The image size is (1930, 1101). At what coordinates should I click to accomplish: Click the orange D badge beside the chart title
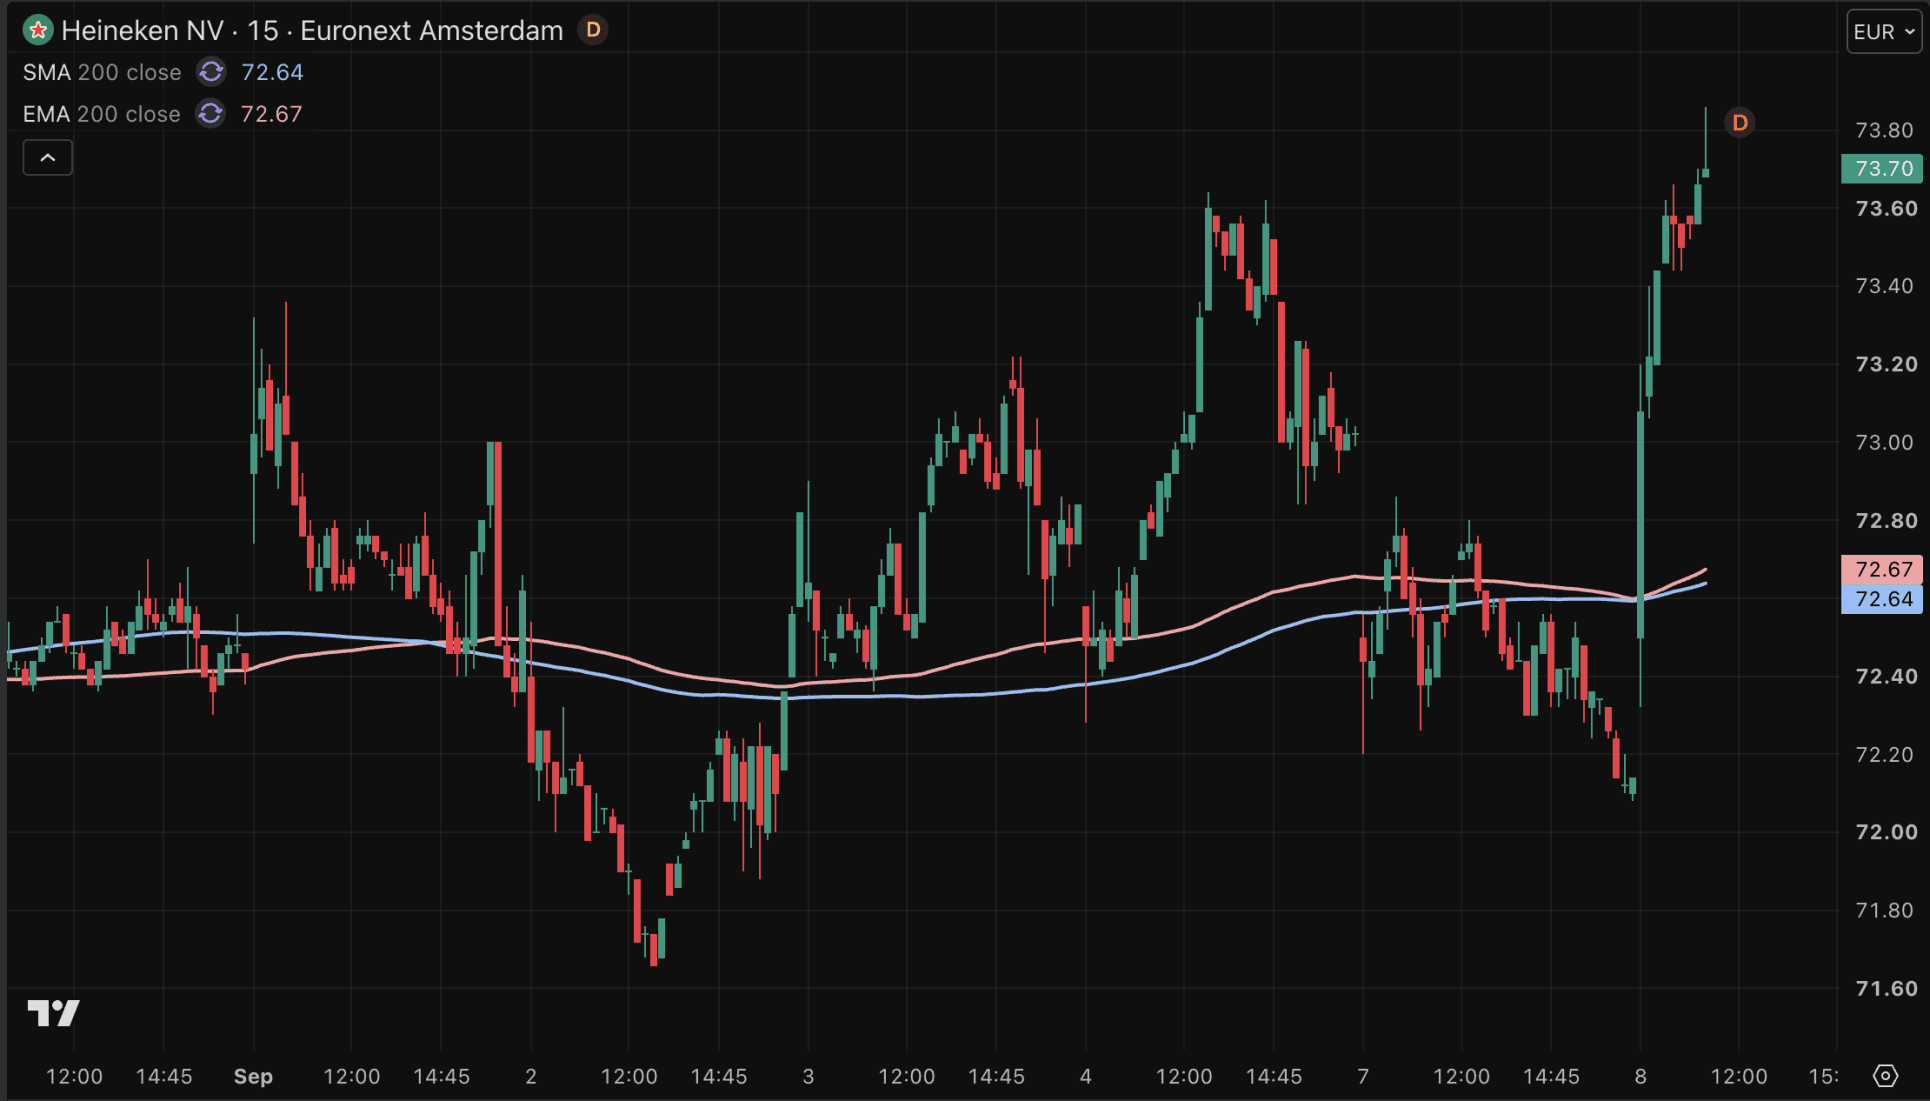point(593,30)
